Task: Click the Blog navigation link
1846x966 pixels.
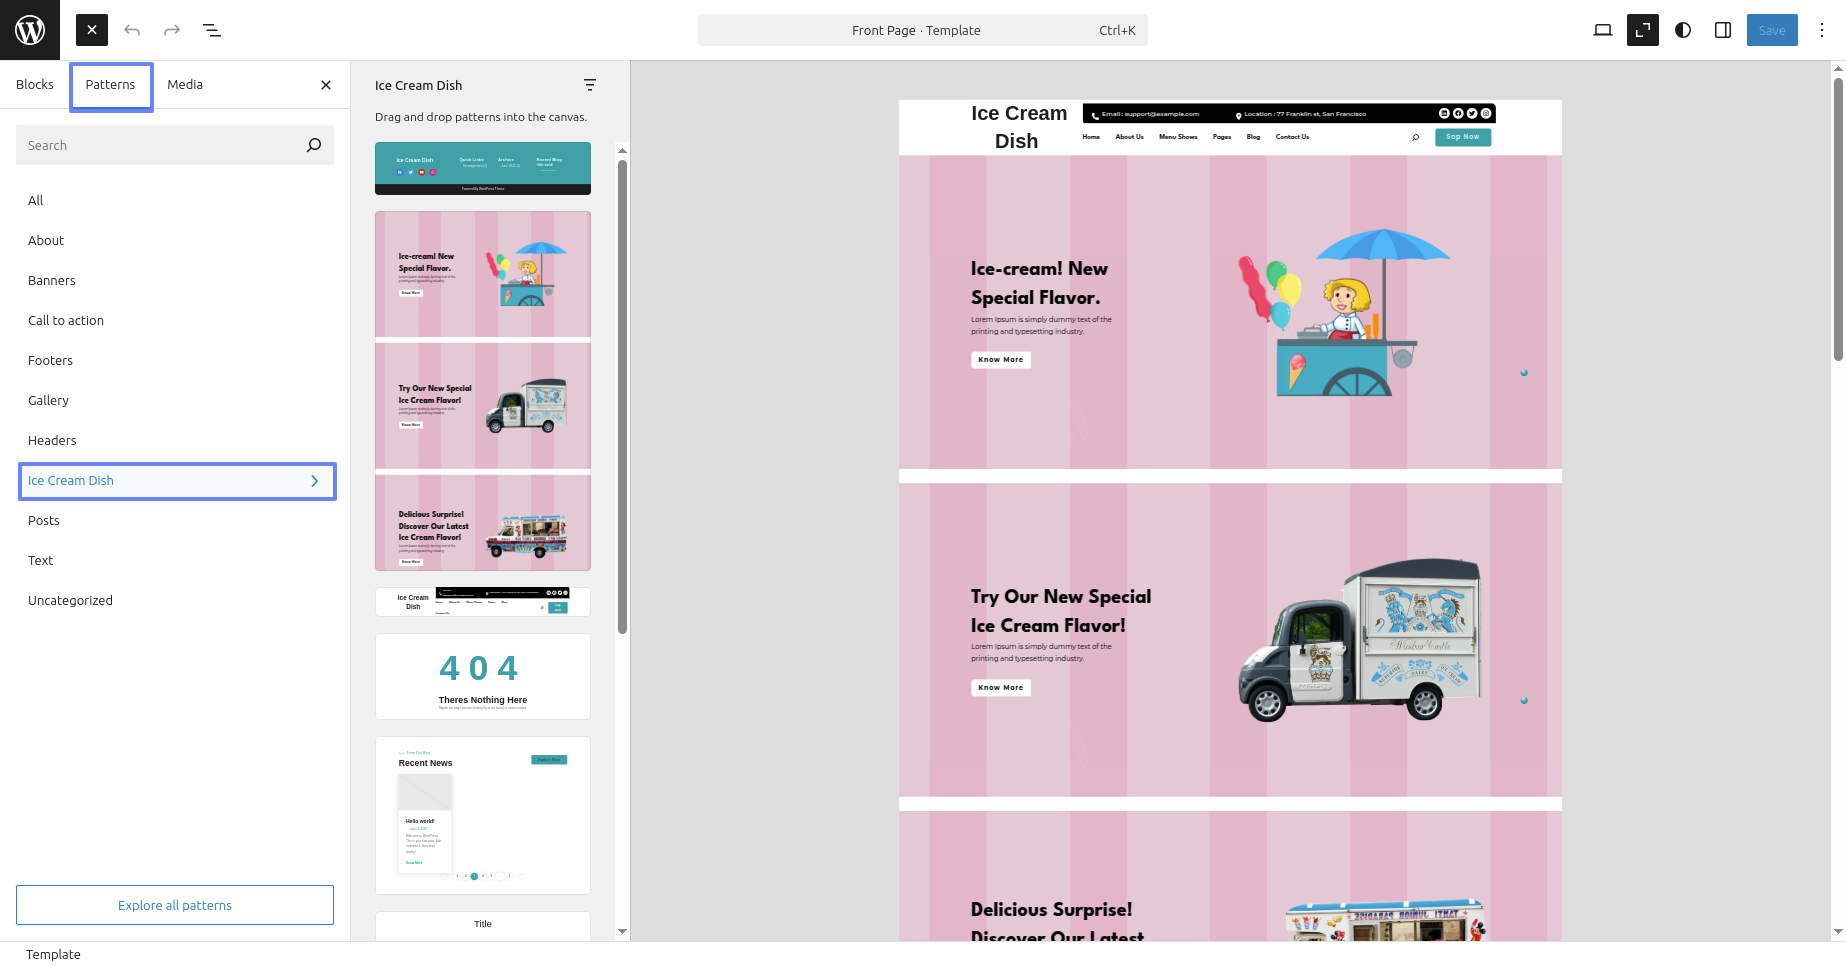Action: click(1253, 137)
